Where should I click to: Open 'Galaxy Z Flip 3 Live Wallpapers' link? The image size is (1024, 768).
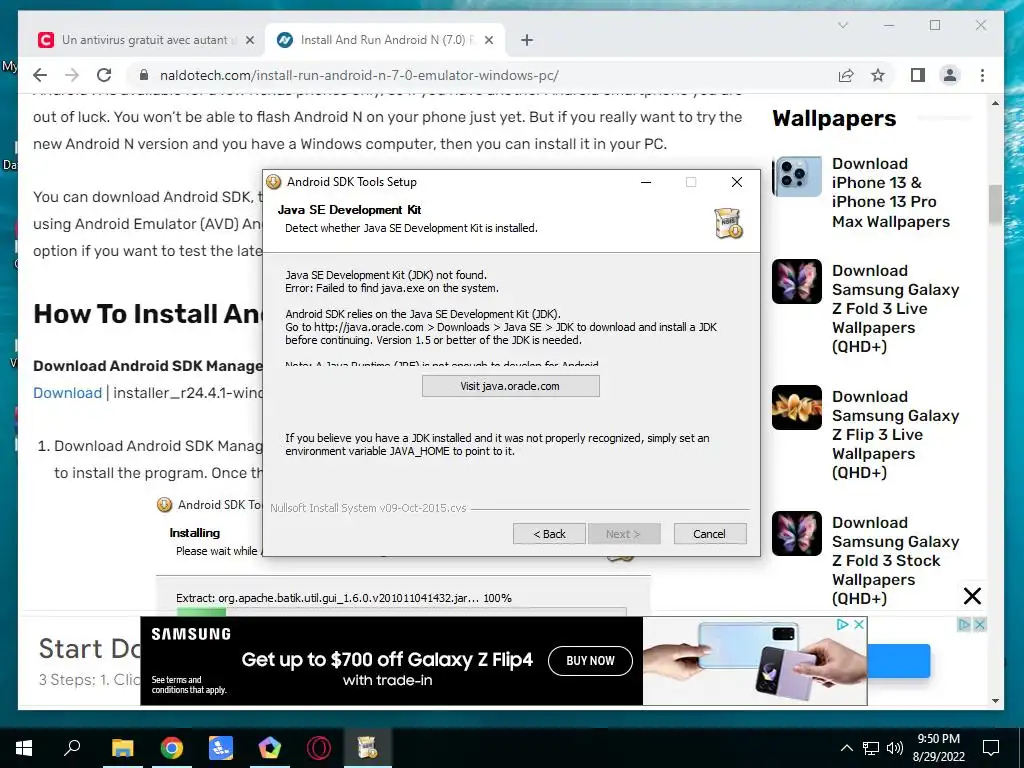coord(895,435)
